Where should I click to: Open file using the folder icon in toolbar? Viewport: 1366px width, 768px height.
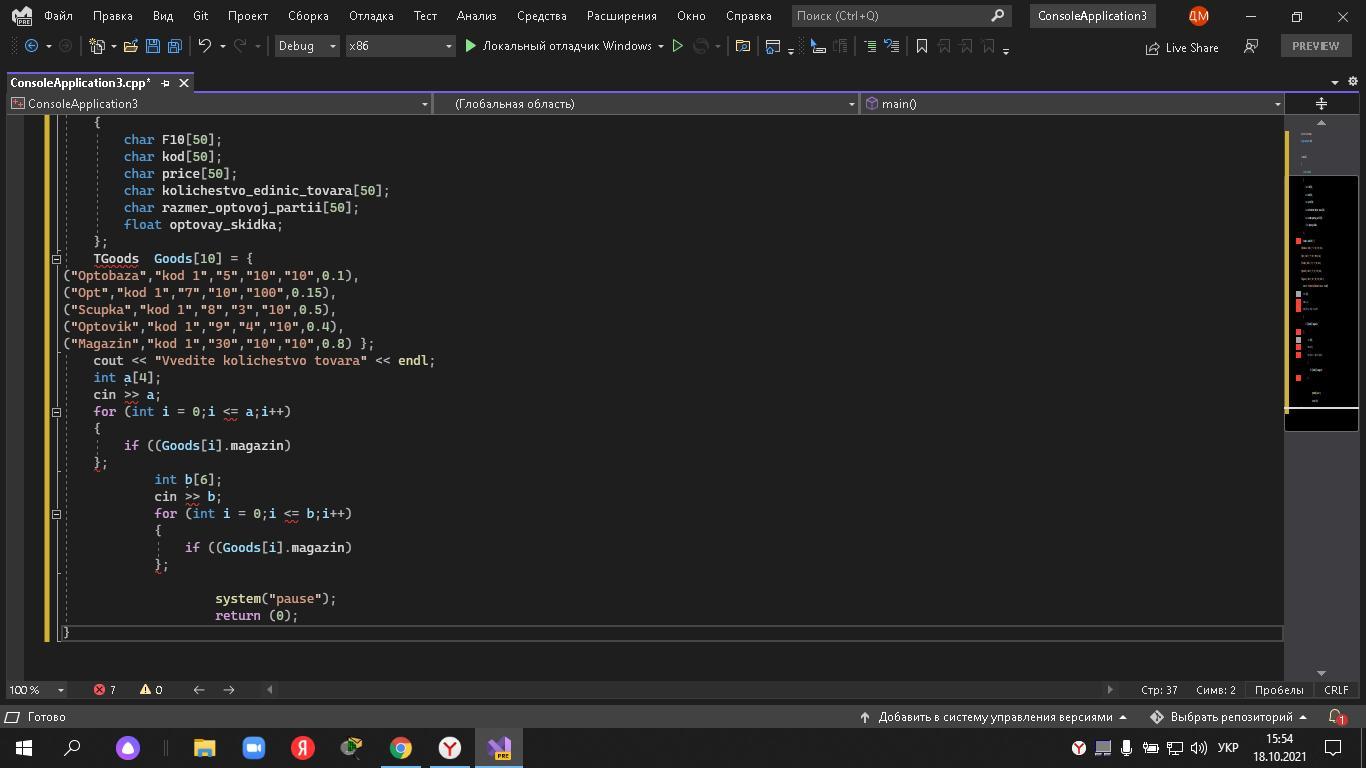point(131,46)
